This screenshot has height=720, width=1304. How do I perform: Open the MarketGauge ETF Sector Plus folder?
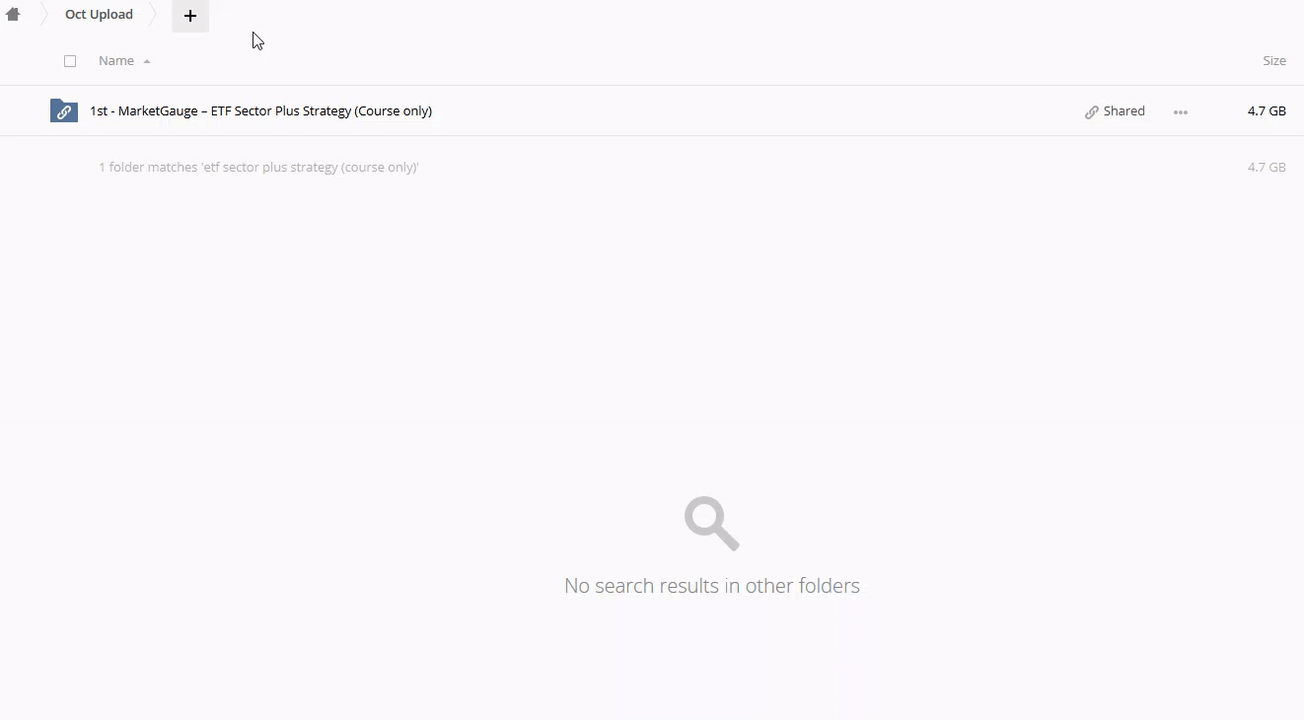[x=261, y=111]
